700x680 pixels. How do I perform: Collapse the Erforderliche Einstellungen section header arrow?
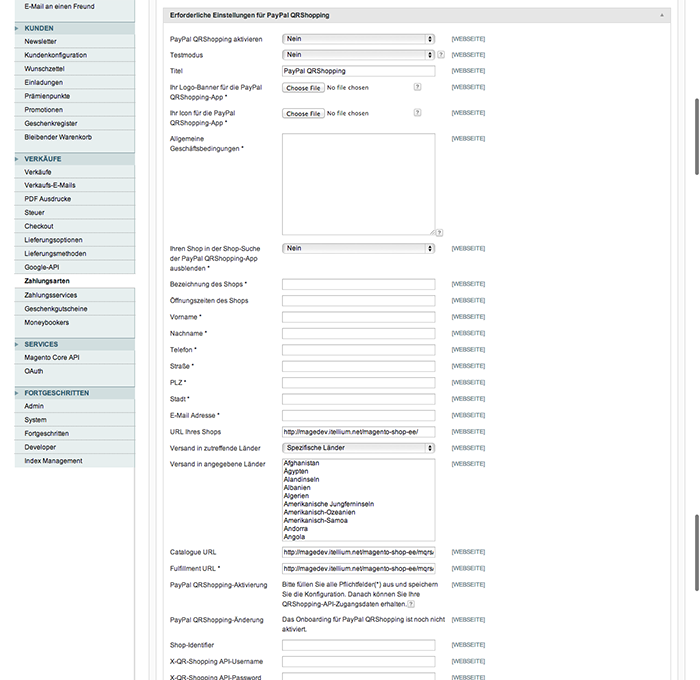(662, 15)
